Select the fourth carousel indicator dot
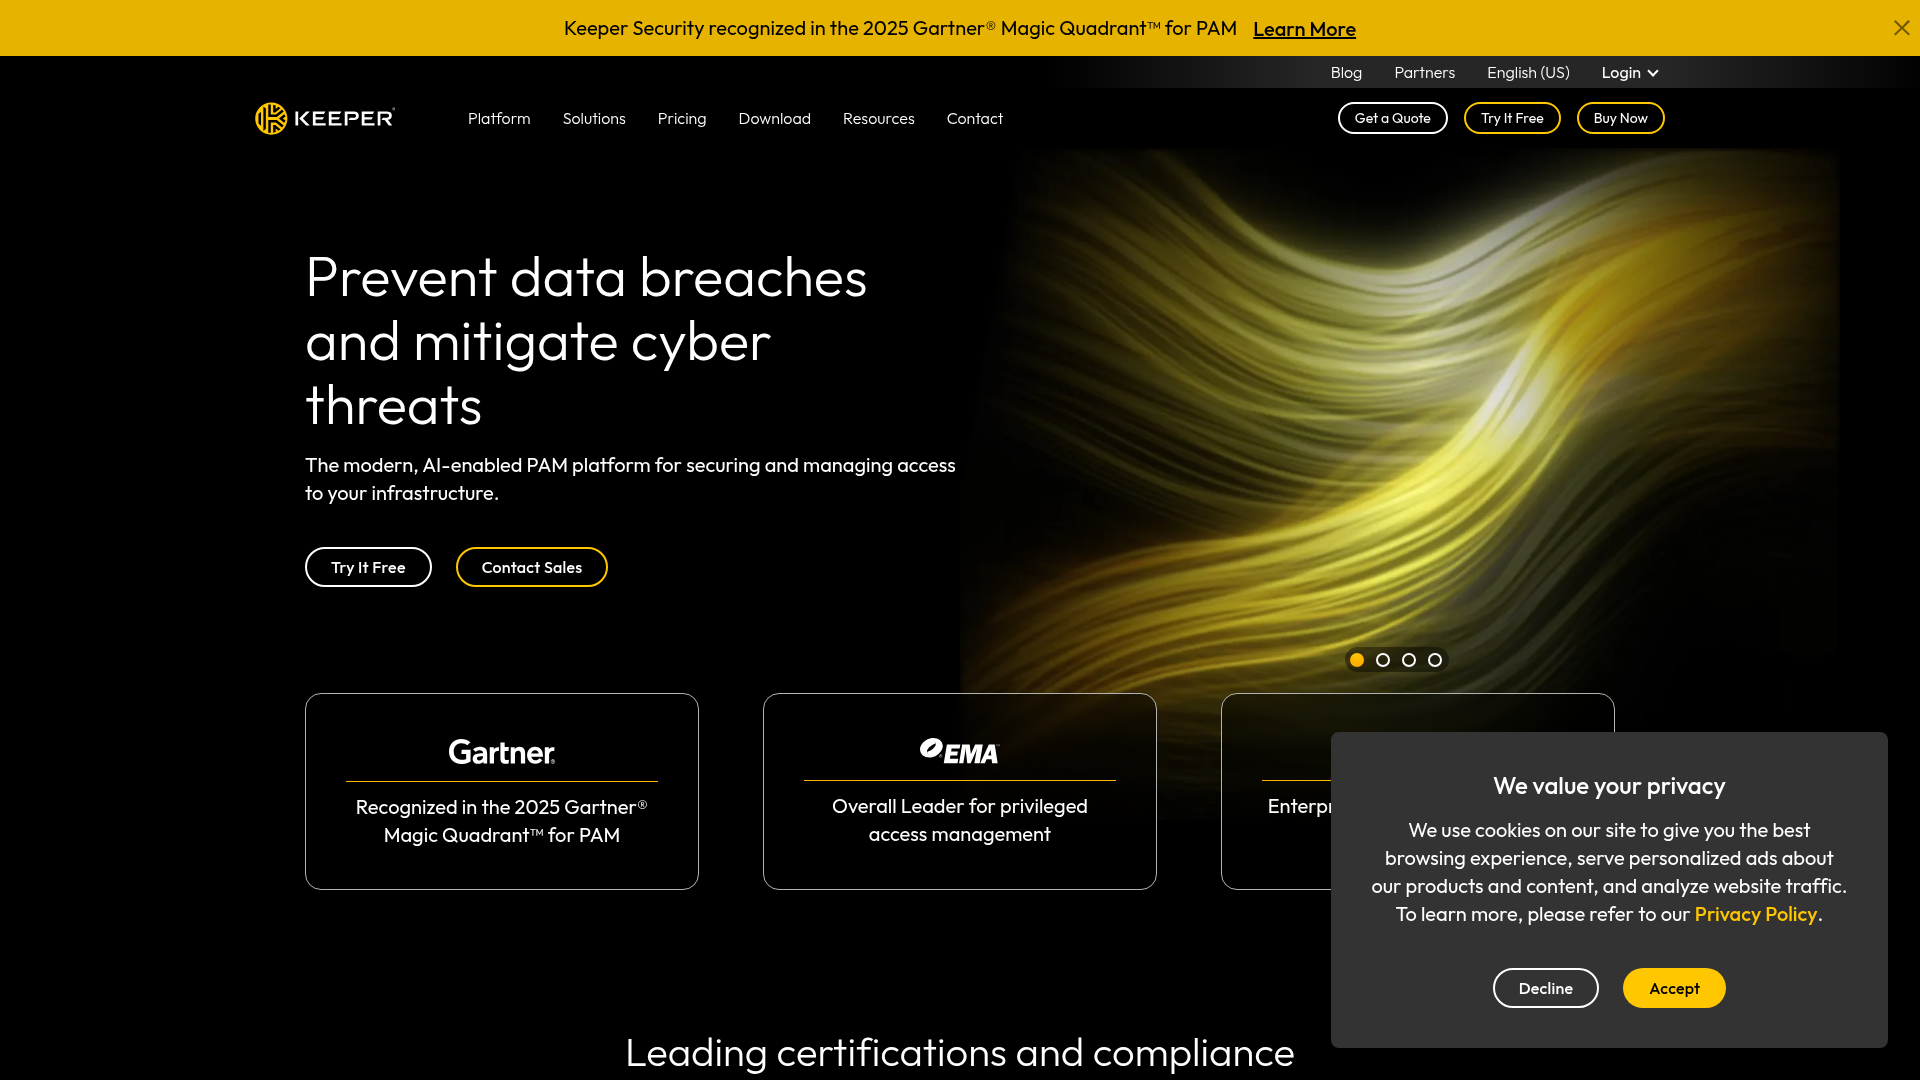The height and width of the screenshot is (1080, 1920). (1435, 660)
